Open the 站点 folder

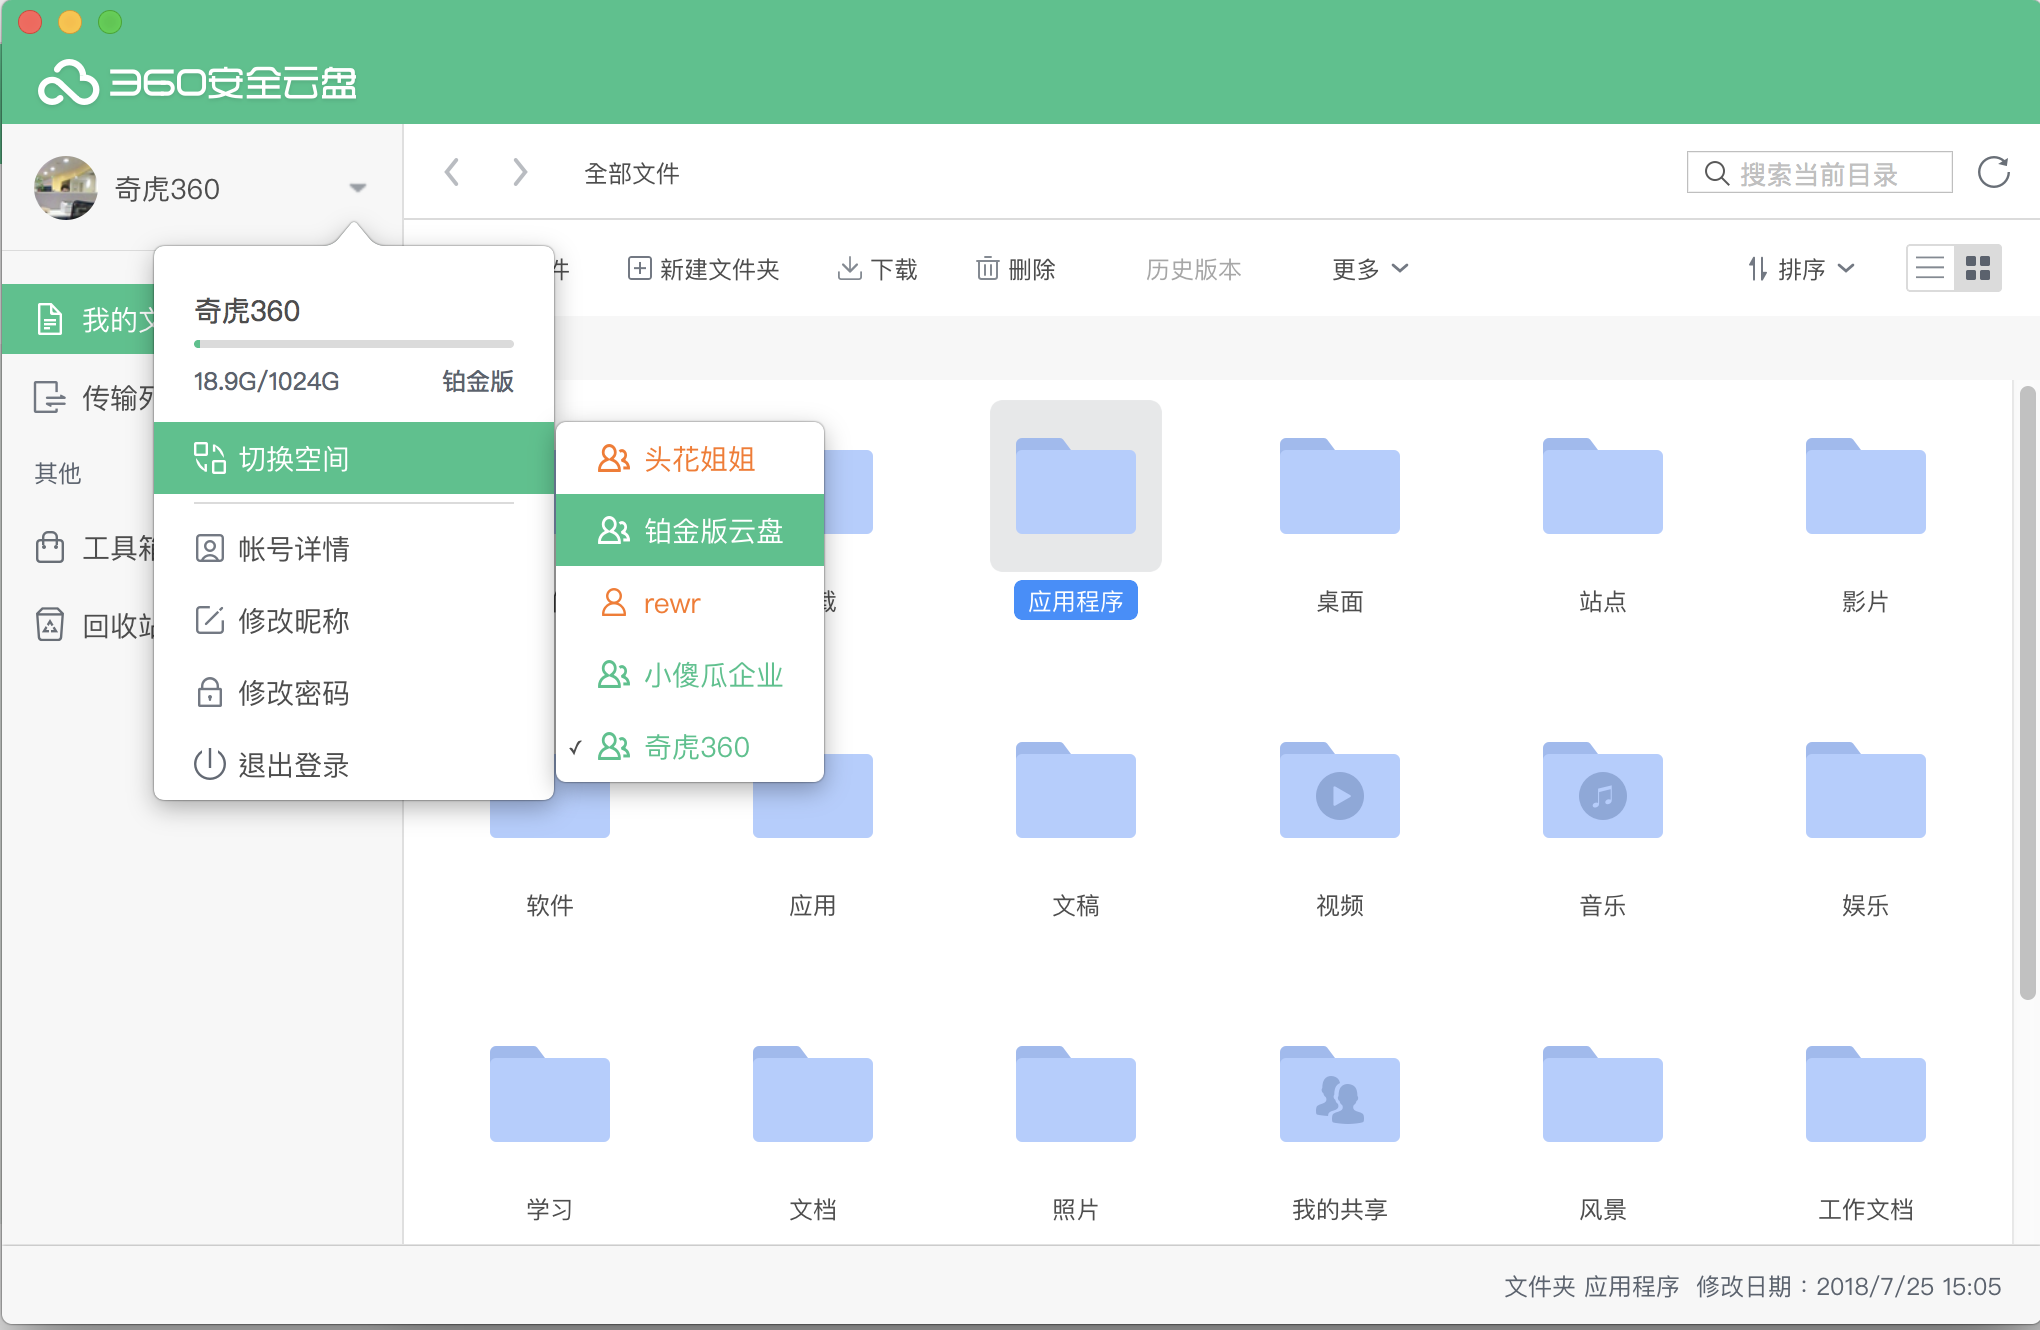point(1602,486)
